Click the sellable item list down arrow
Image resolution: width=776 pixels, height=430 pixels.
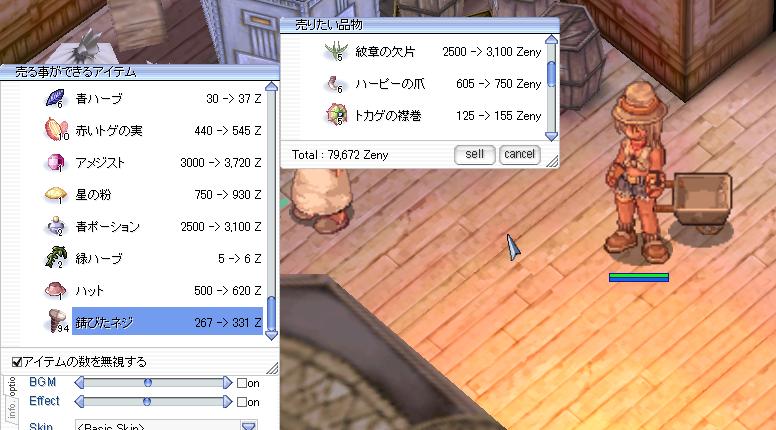[x=271, y=335]
